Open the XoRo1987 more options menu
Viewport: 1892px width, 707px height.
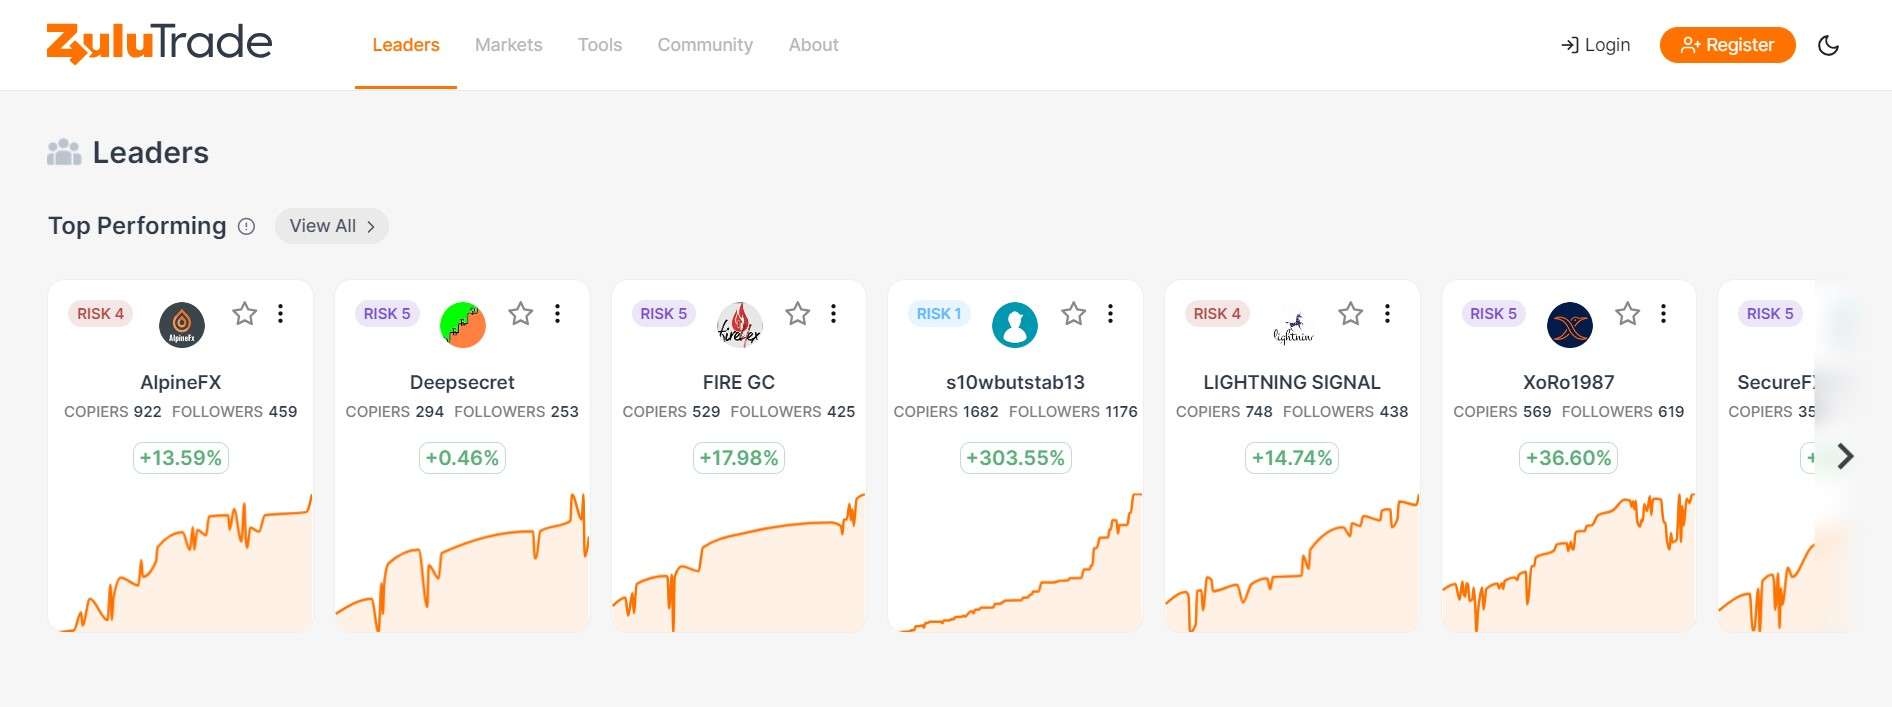(x=1664, y=314)
